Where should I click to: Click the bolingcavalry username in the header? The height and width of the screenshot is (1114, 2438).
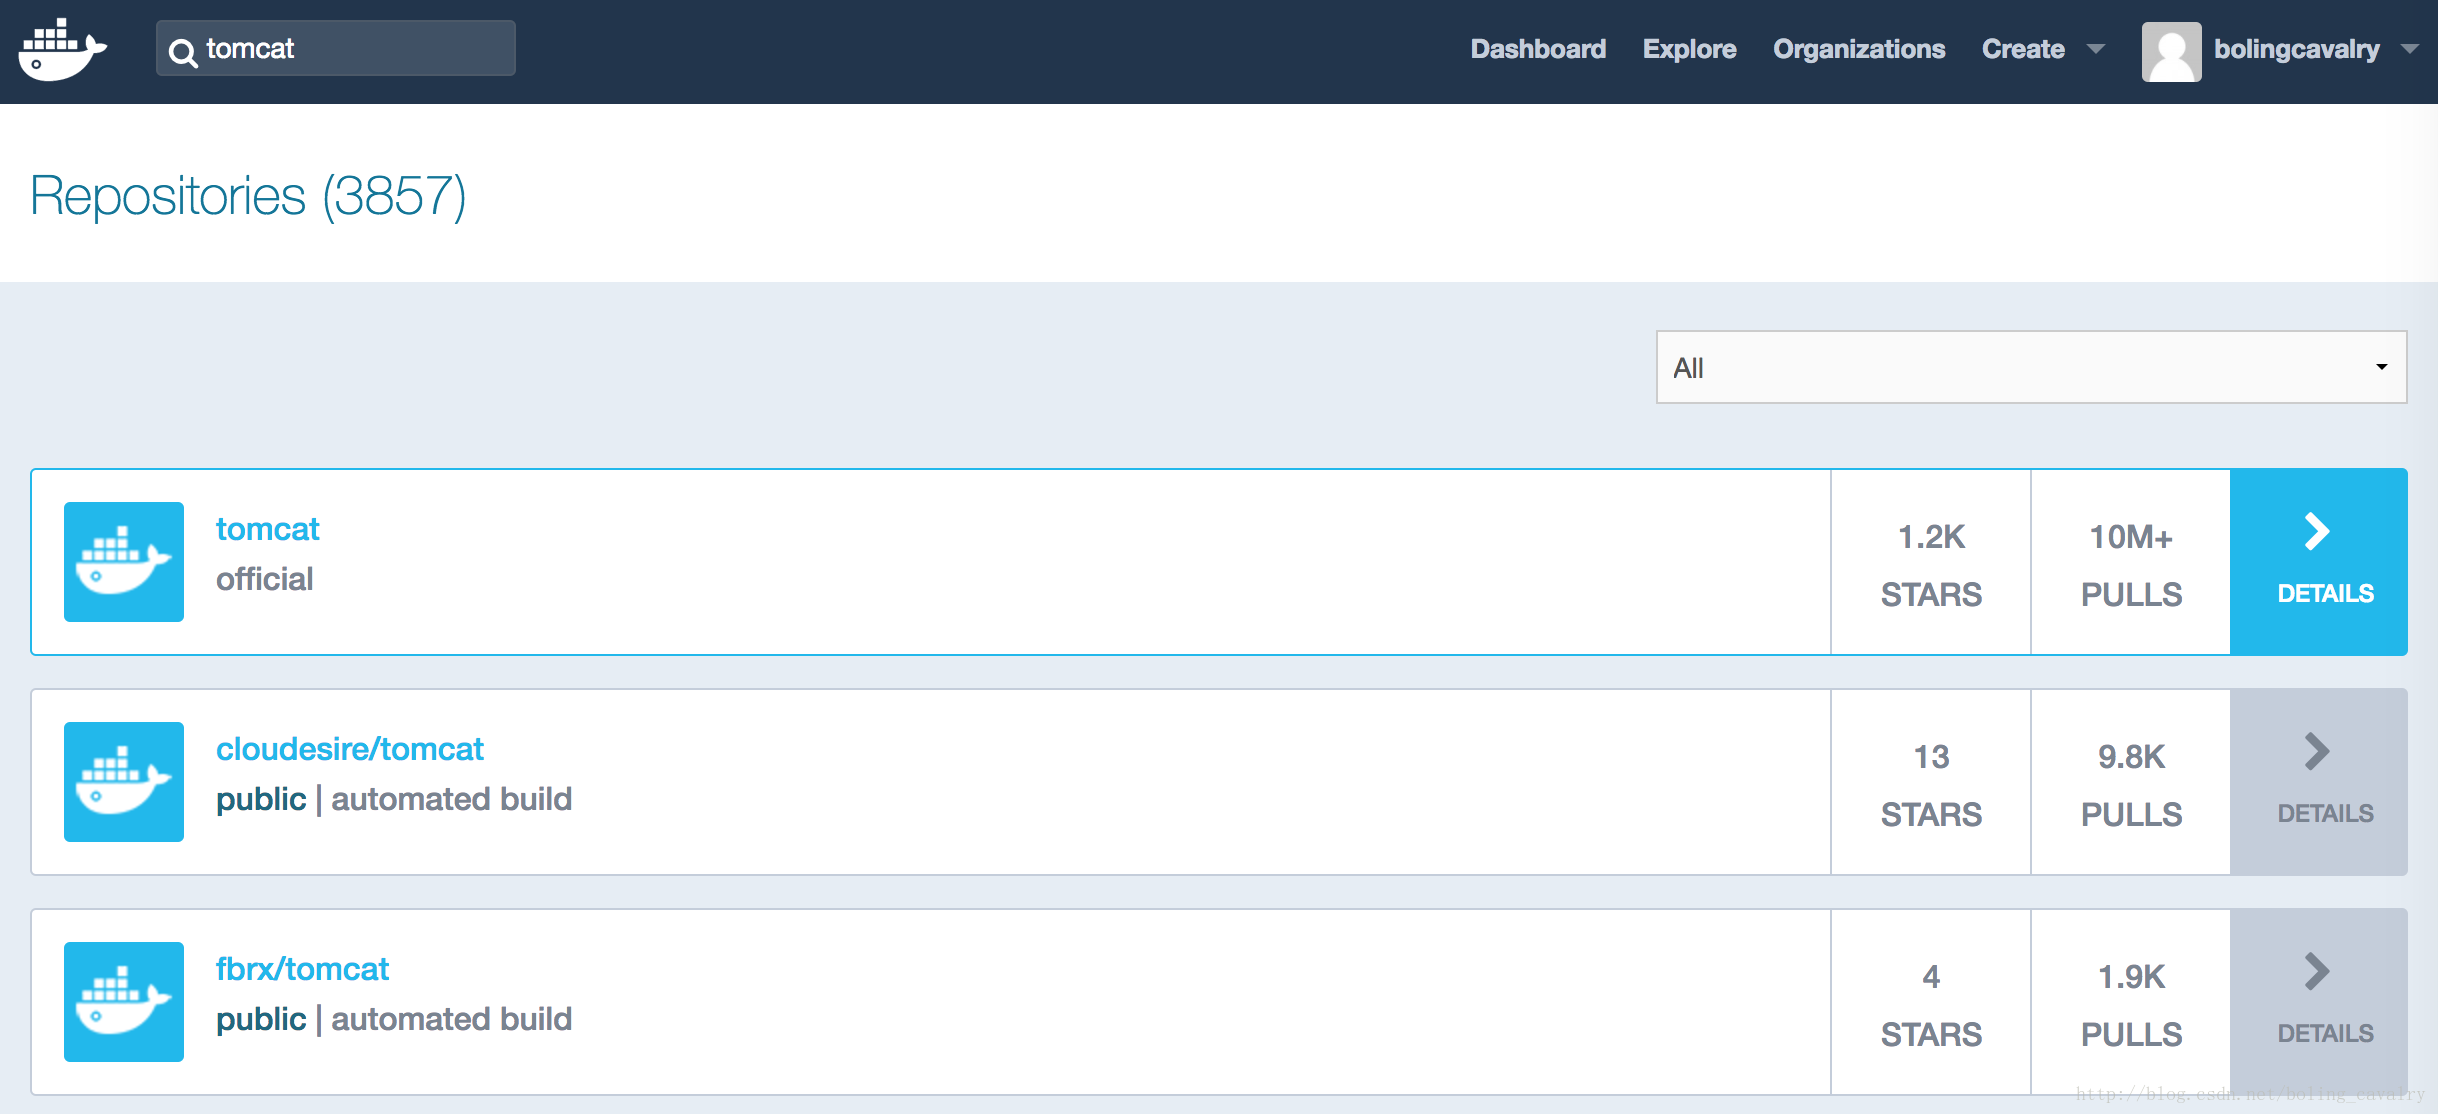[x=2296, y=49]
